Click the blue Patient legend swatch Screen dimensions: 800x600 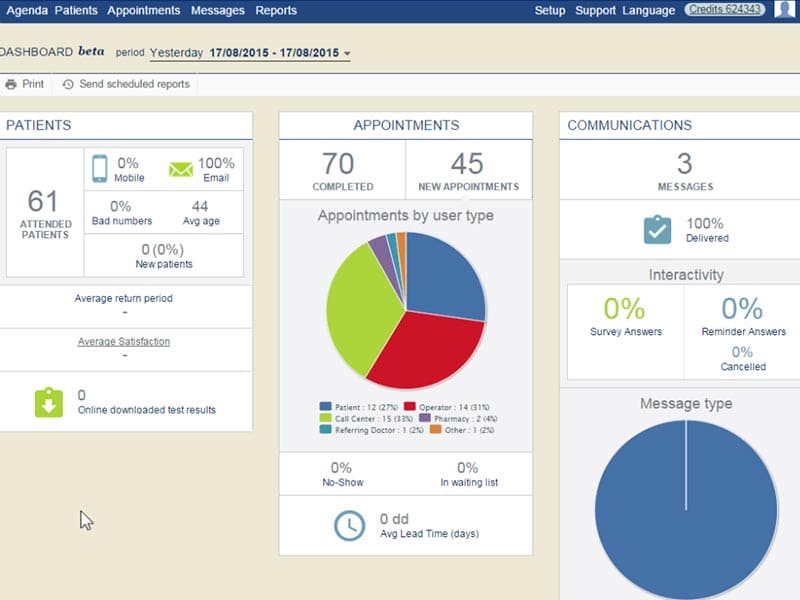(x=326, y=407)
